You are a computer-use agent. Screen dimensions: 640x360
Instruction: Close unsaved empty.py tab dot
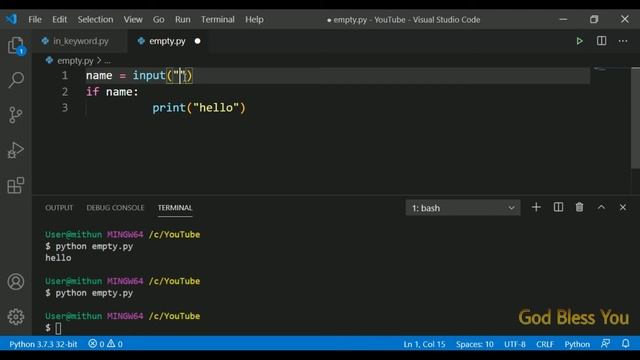tap(198, 41)
